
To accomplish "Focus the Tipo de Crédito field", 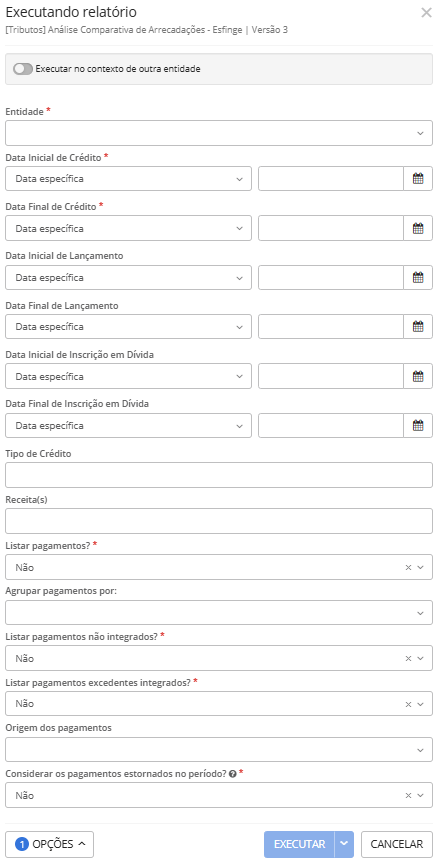I will click(x=219, y=475).
